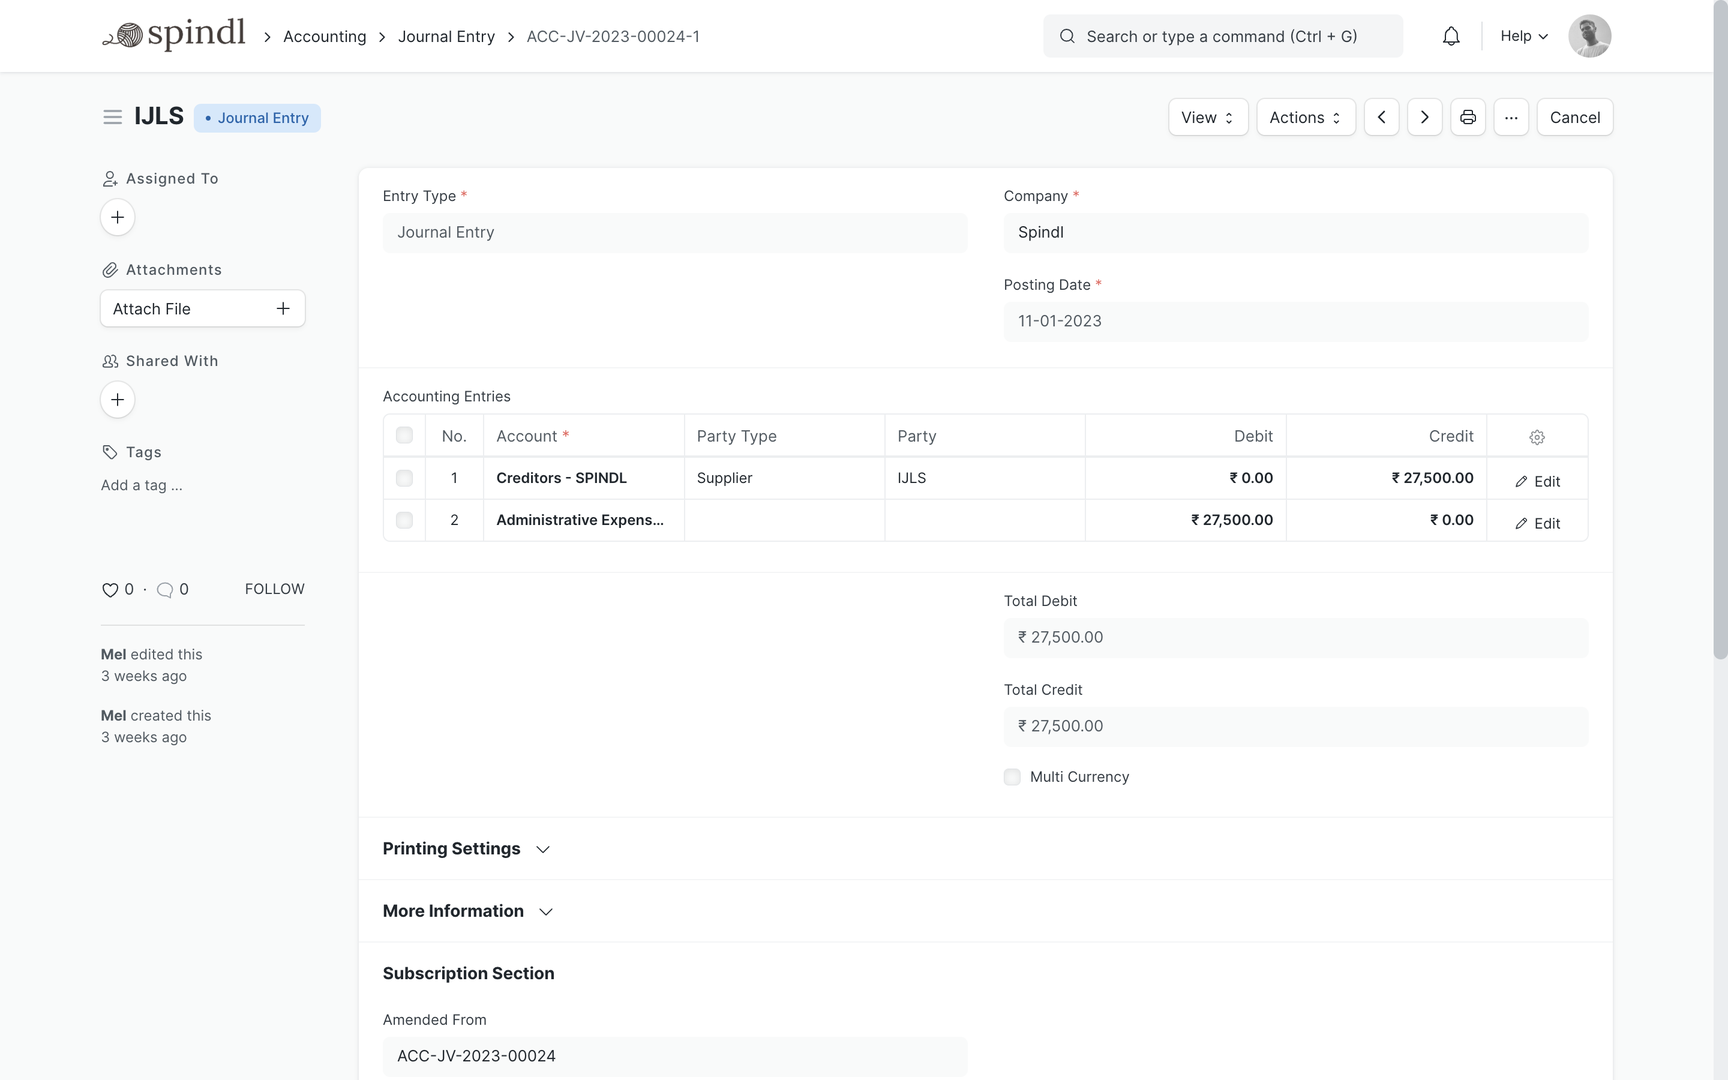Screen dimensions: 1728x1080
Task: Print this journal entry
Action: (1467, 118)
